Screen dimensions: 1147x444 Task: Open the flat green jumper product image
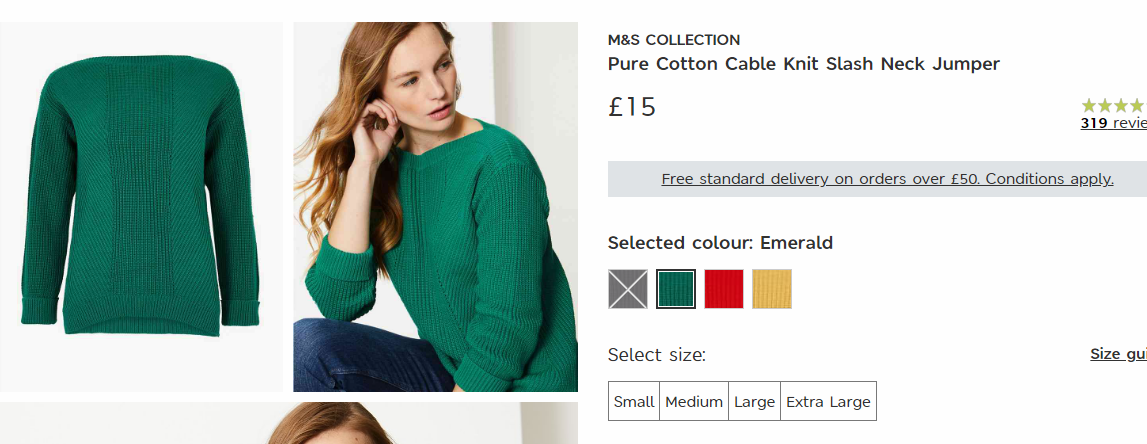point(141,207)
